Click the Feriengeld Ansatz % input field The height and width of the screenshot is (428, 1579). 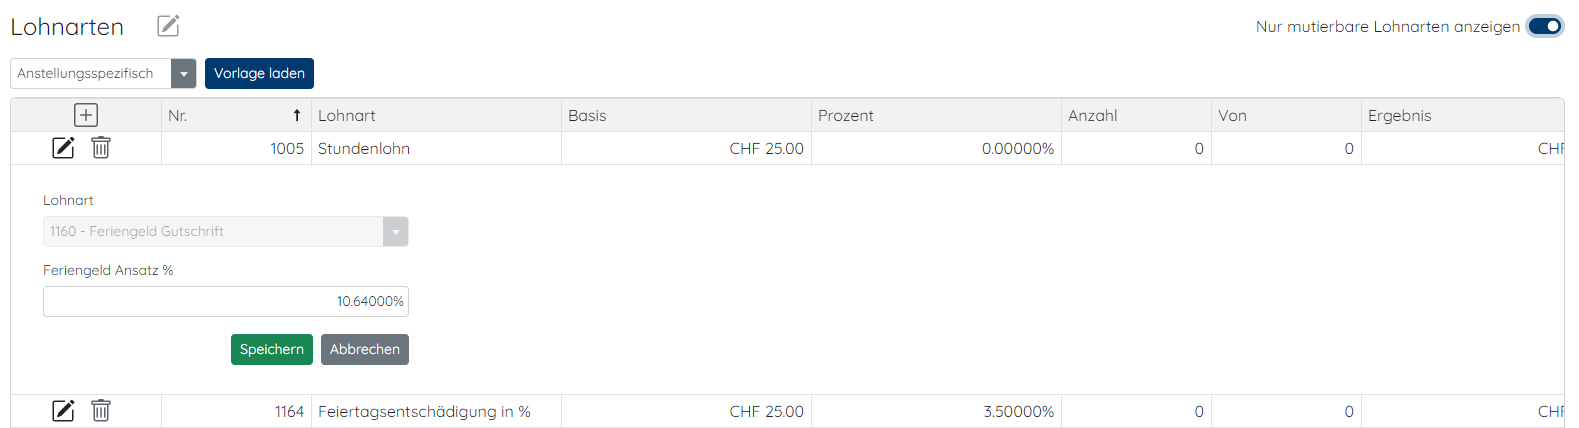pyautogui.click(x=226, y=301)
